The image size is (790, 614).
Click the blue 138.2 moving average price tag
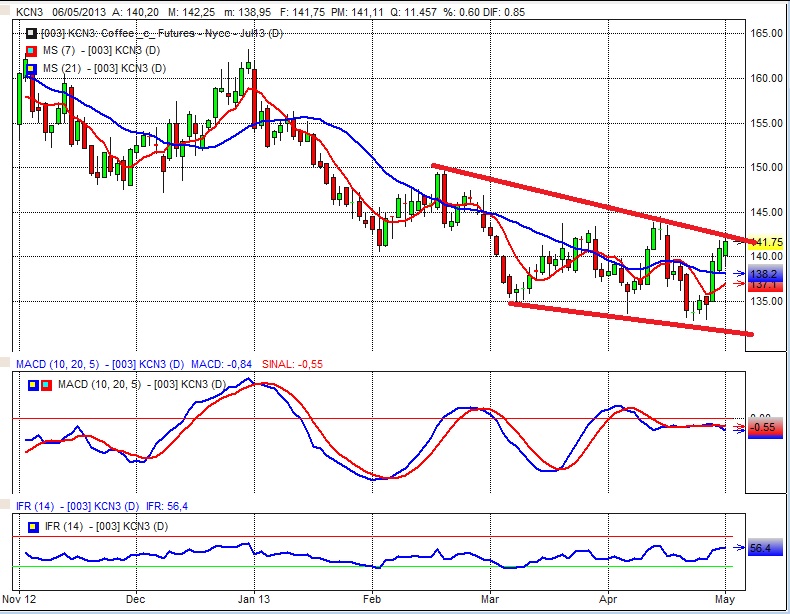coord(765,272)
